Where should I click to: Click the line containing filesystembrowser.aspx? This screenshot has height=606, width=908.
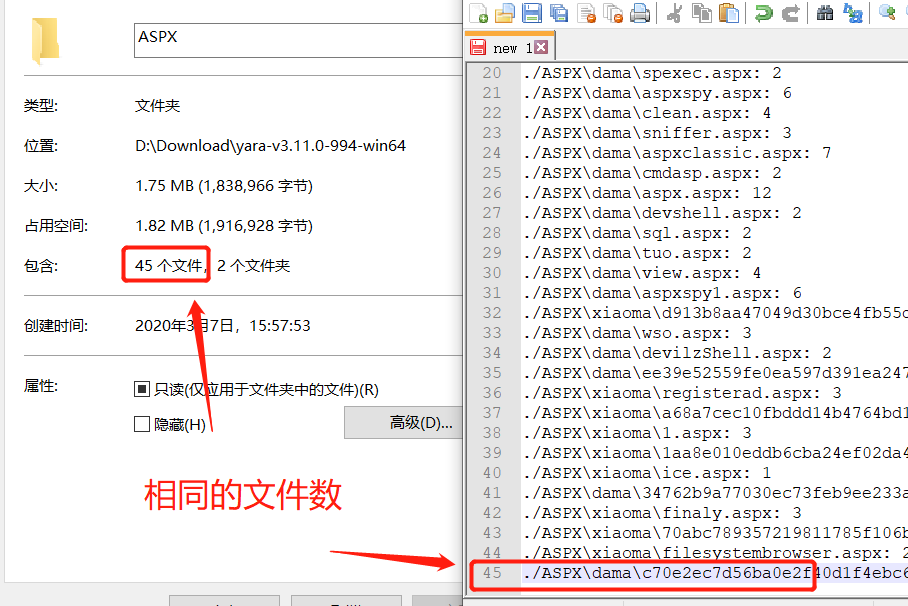[715, 553]
